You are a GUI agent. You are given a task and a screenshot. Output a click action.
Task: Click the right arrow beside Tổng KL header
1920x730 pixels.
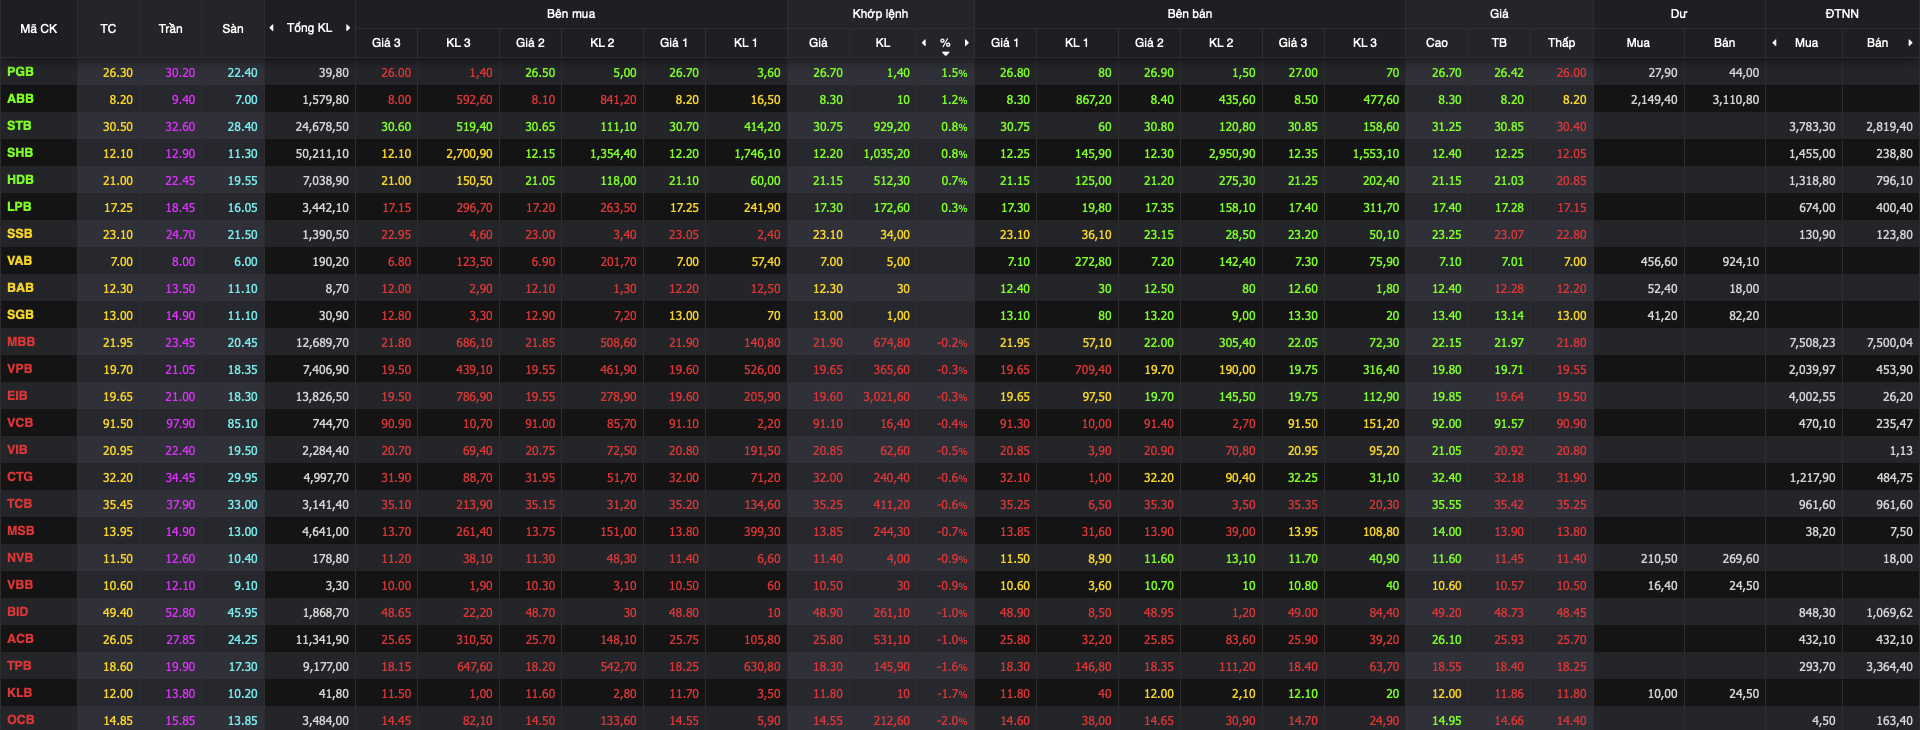(x=347, y=28)
